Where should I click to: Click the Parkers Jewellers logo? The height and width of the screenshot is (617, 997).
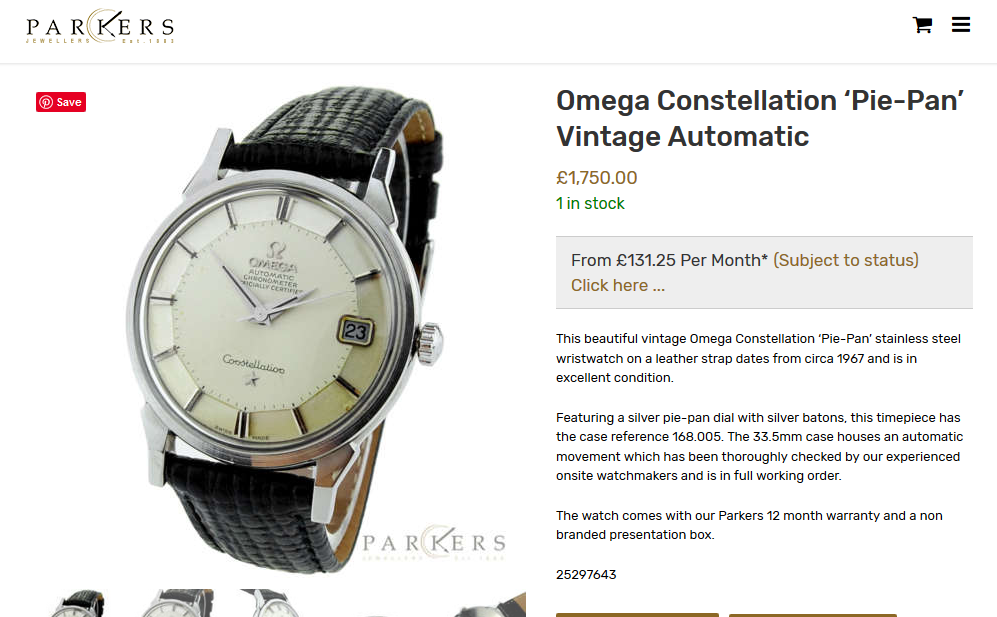[100, 26]
